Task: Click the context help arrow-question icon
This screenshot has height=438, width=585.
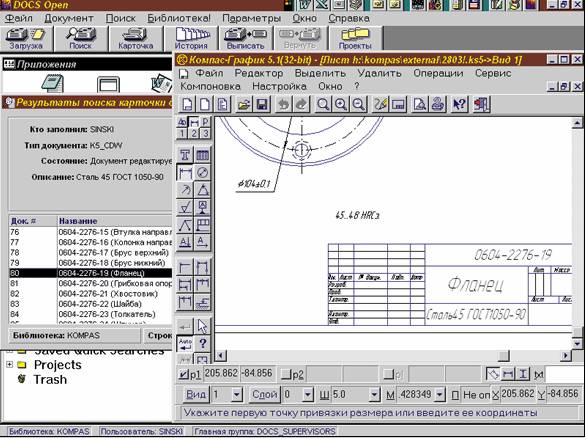Action: pos(459,104)
